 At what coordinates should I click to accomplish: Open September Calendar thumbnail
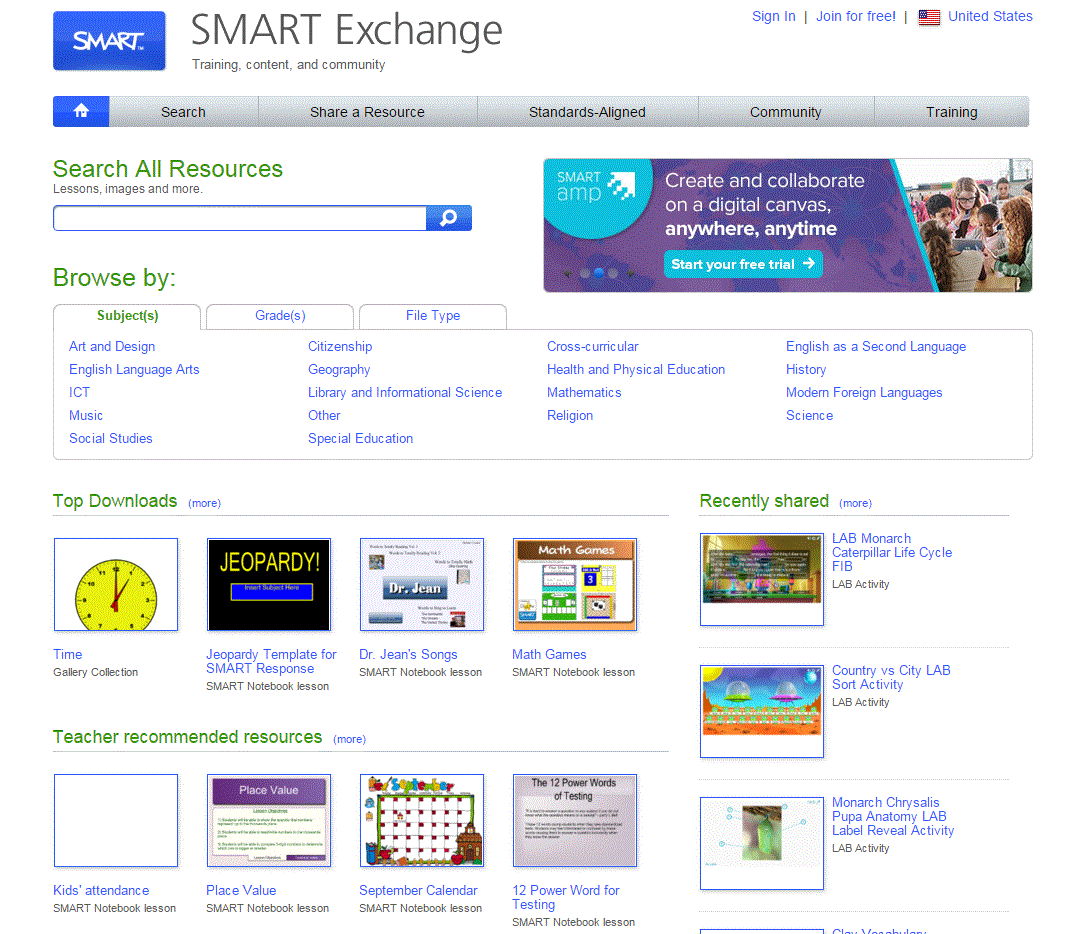click(x=421, y=821)
